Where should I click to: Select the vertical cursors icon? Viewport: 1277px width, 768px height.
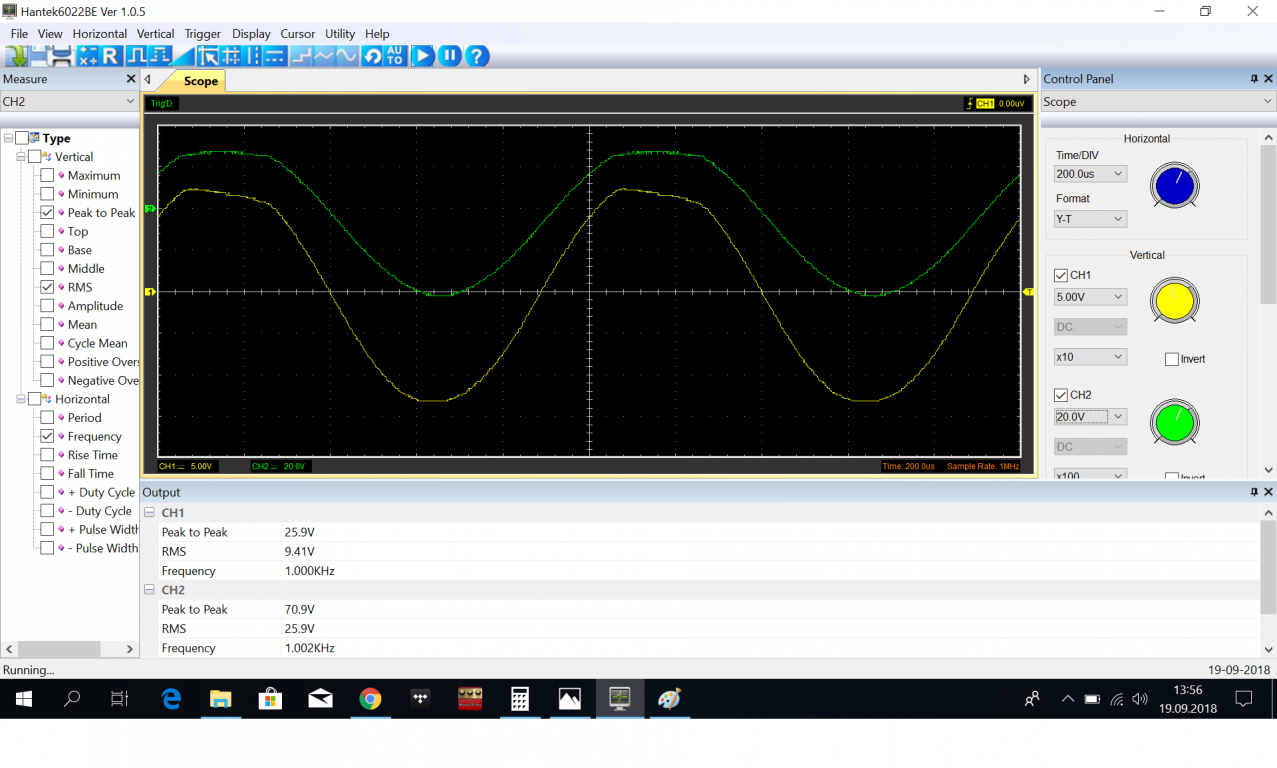point(252,56)
